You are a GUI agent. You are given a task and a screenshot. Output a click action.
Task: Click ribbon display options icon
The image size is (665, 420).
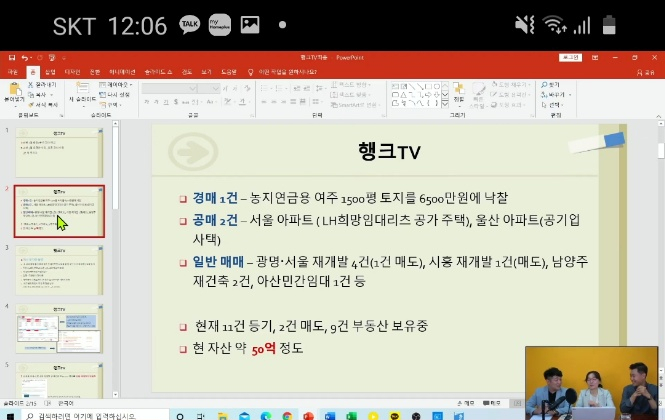595,57
